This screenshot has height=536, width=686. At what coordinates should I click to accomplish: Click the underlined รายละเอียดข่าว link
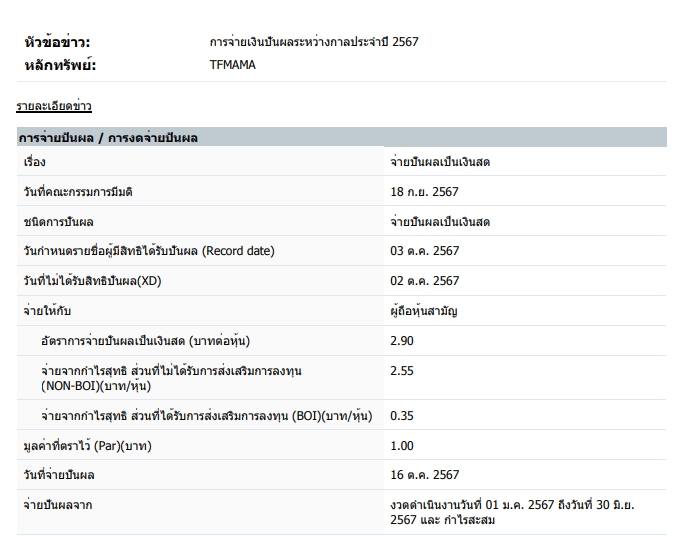54,106
